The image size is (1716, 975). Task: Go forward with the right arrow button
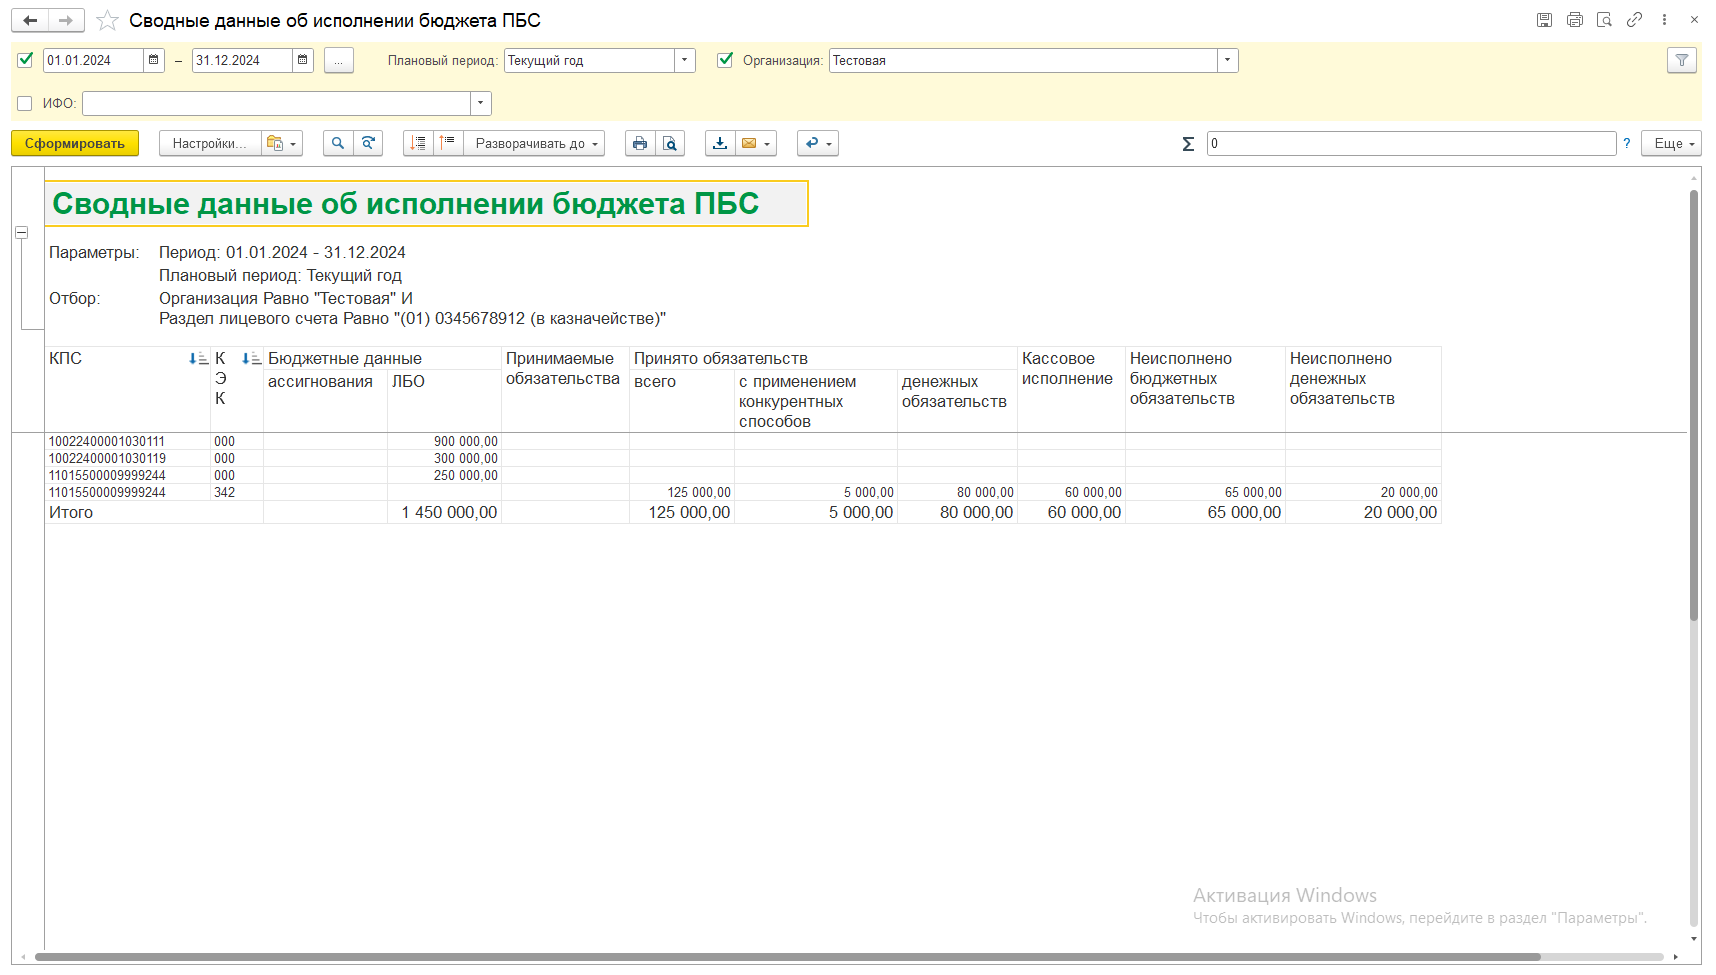coord(66,20)
